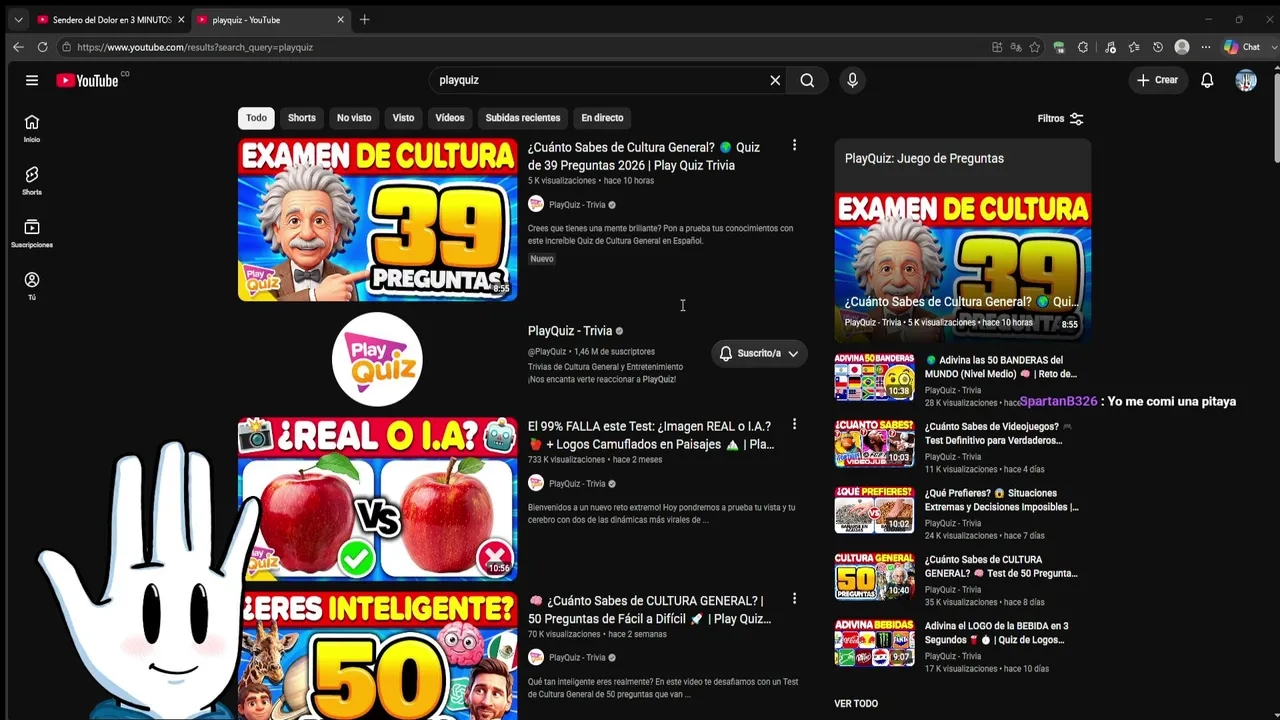Open the app install icon in address bar

[x=997, y=47]
